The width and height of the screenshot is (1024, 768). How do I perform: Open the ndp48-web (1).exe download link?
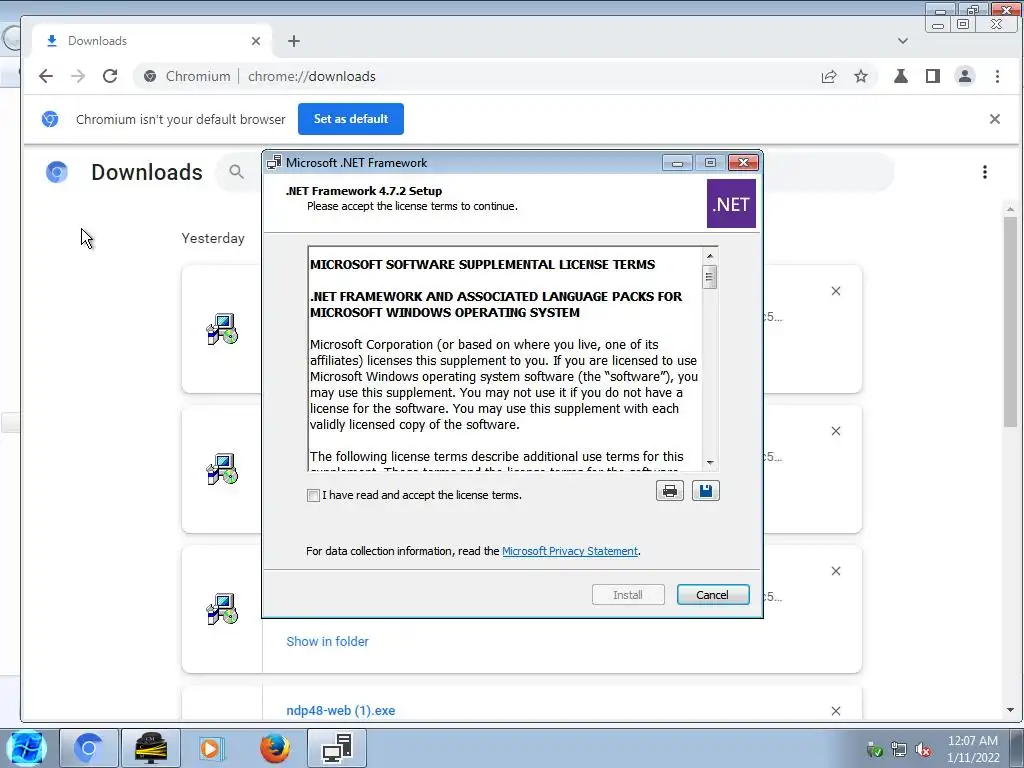pyautogui.click(x=340, y=711)
